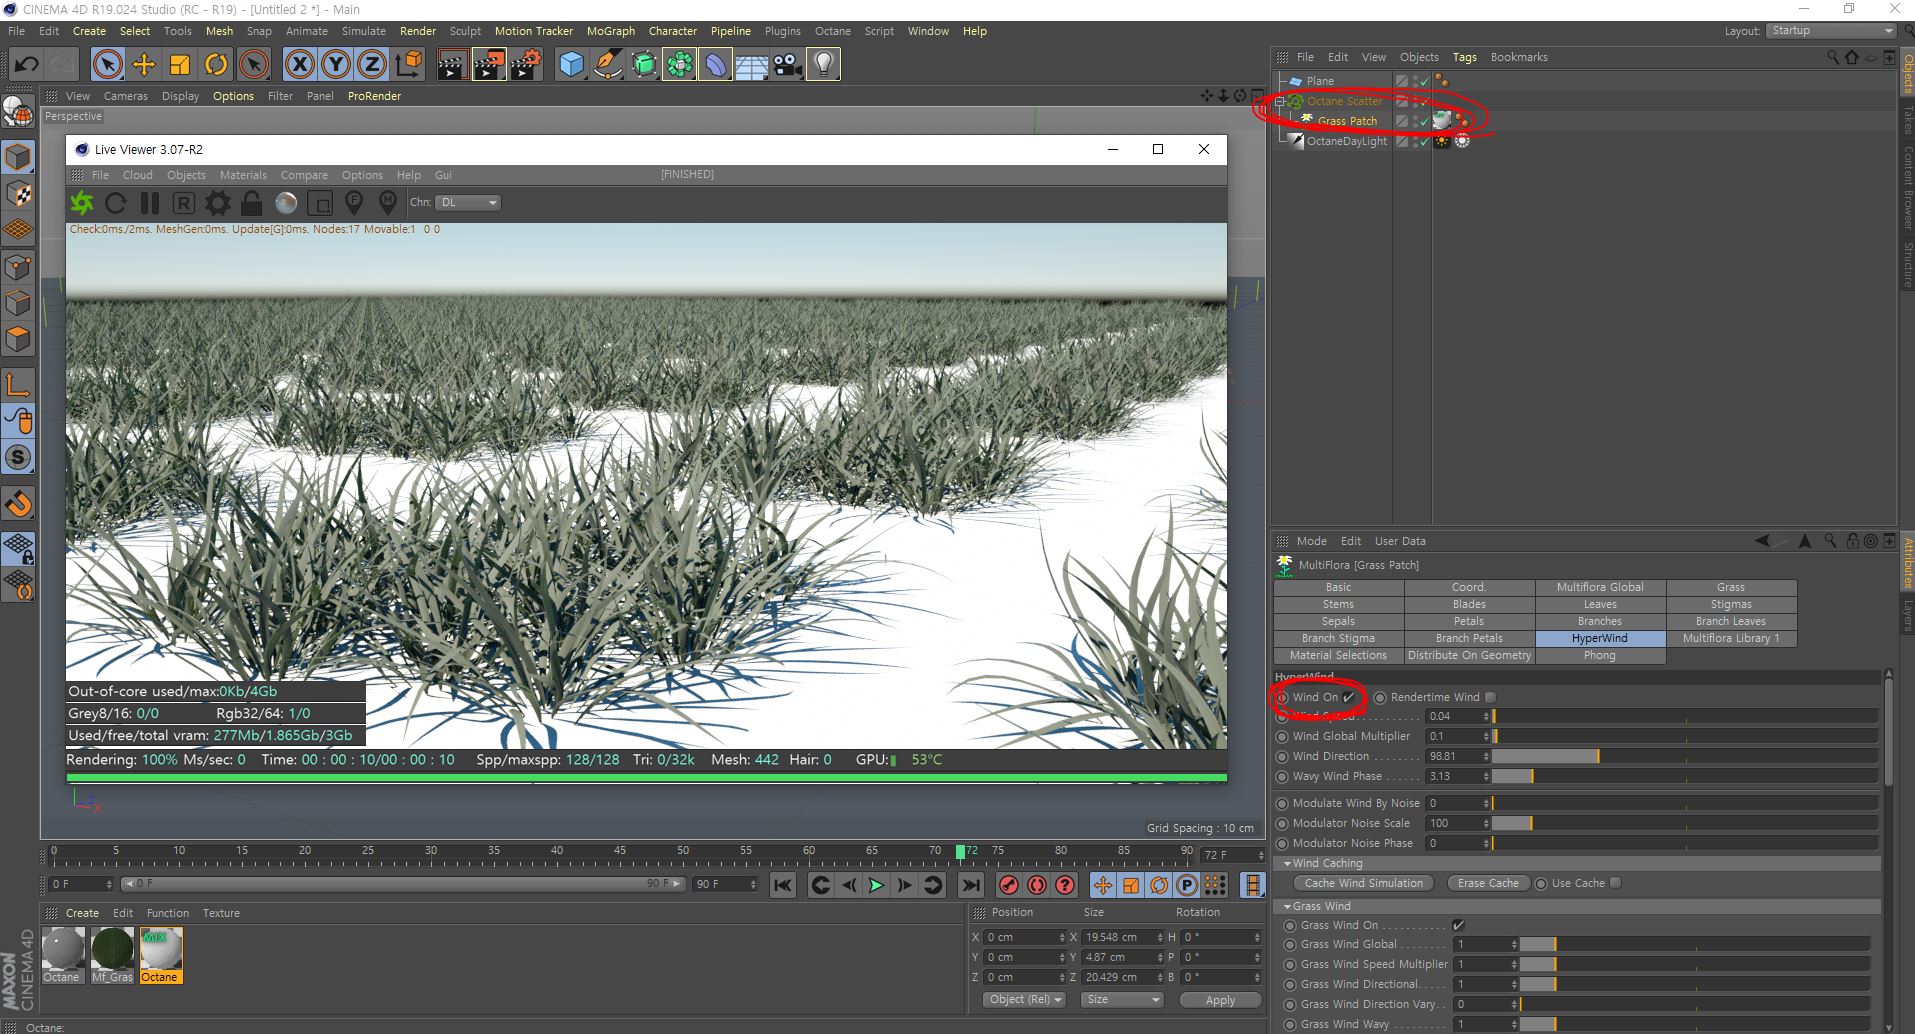The image size is (1915, 1034).
Task: Uncheck the Wind On checkbox
Action: tap(1348, 697)
